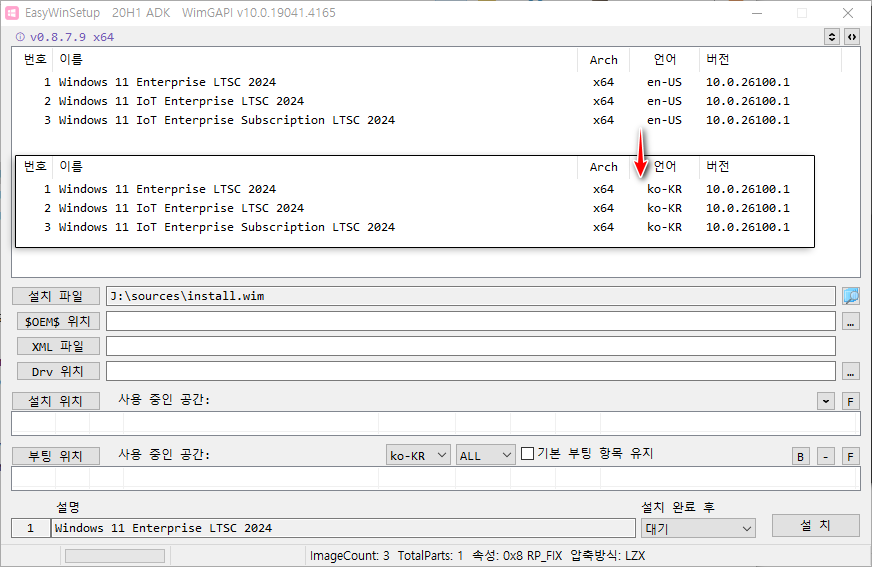The height and width of the screenshot is (567, 872).
Task: Click the 설치 위치 button
Action: click(56, 401)
